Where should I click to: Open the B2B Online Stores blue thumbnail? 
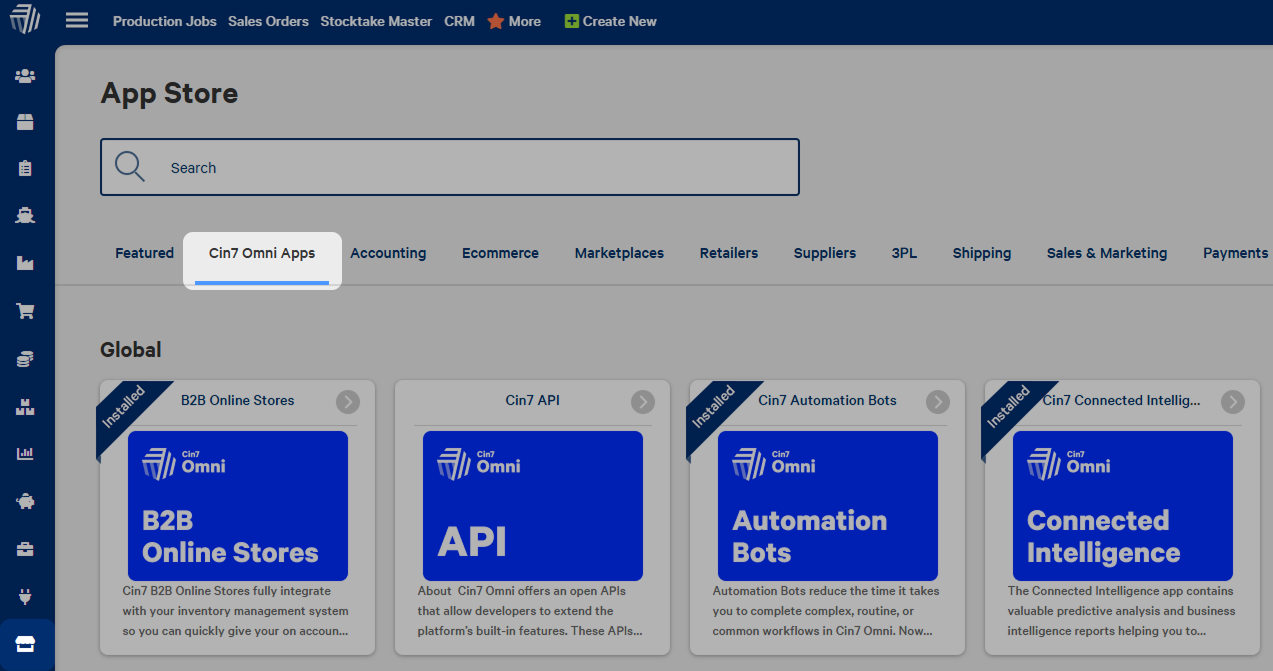tap(238, 506)
